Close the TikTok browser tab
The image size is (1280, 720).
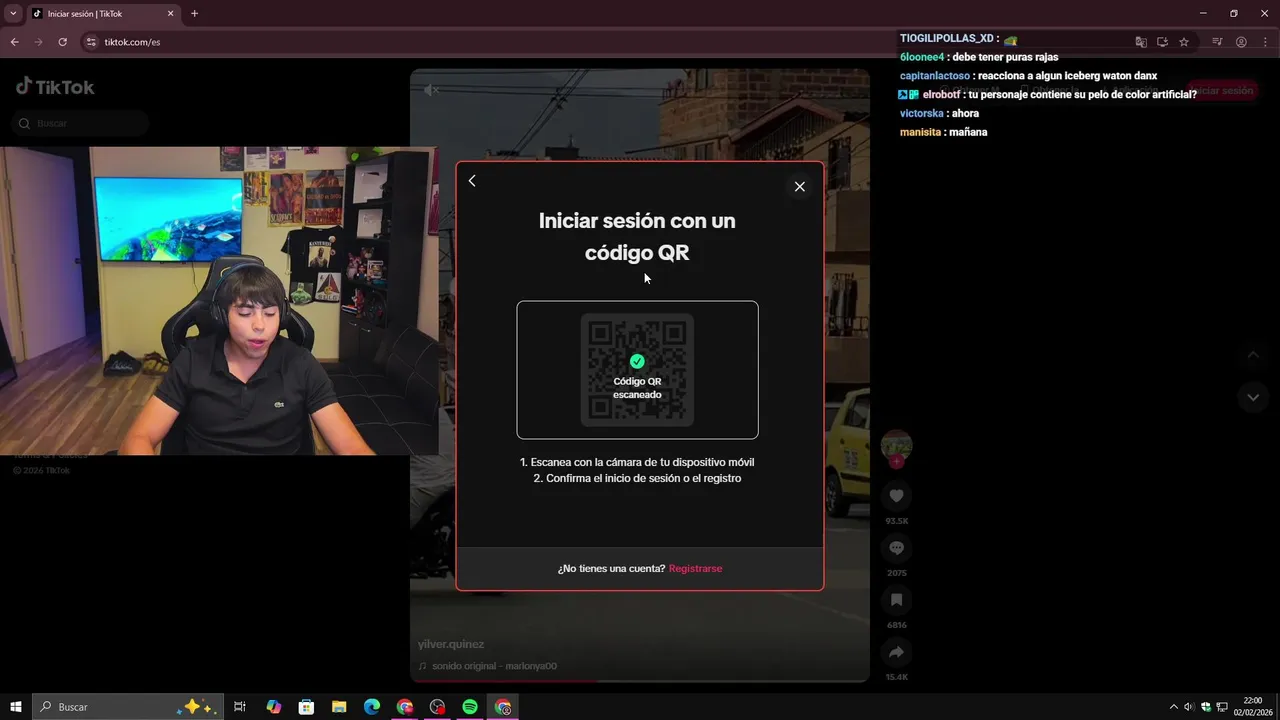coord(170,14)
